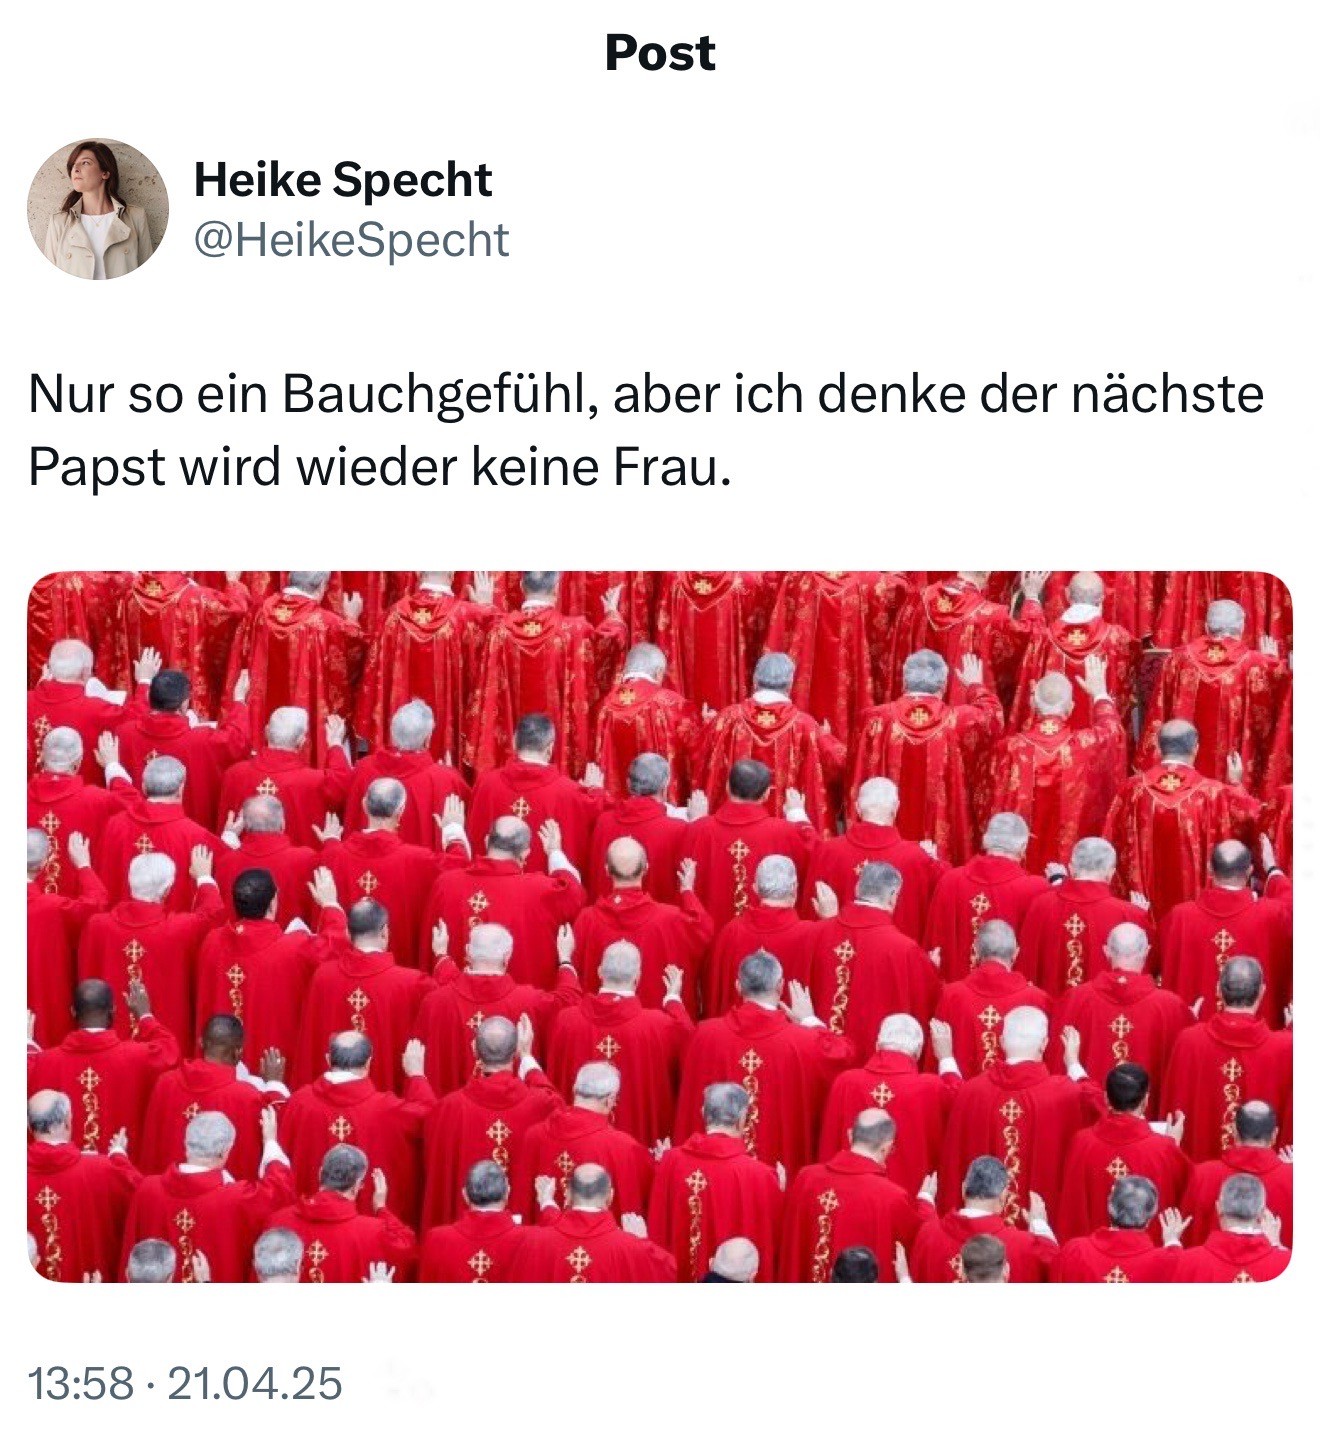Click the separator dot between time and date
Image resolution: width=1320 pixels, height=1440 pixels.
point(150,1385)
